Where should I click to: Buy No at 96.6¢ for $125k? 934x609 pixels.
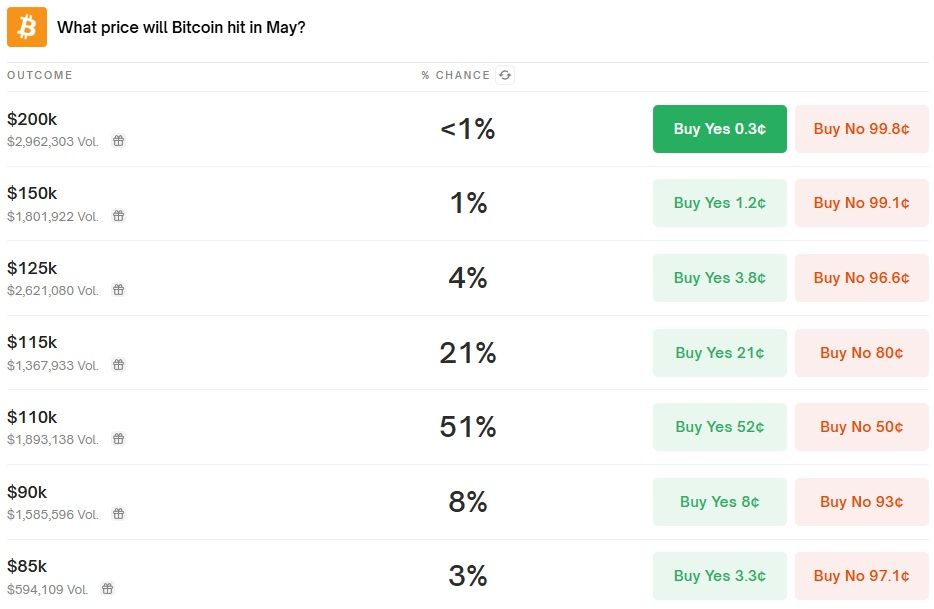click(x=861, y=278)
